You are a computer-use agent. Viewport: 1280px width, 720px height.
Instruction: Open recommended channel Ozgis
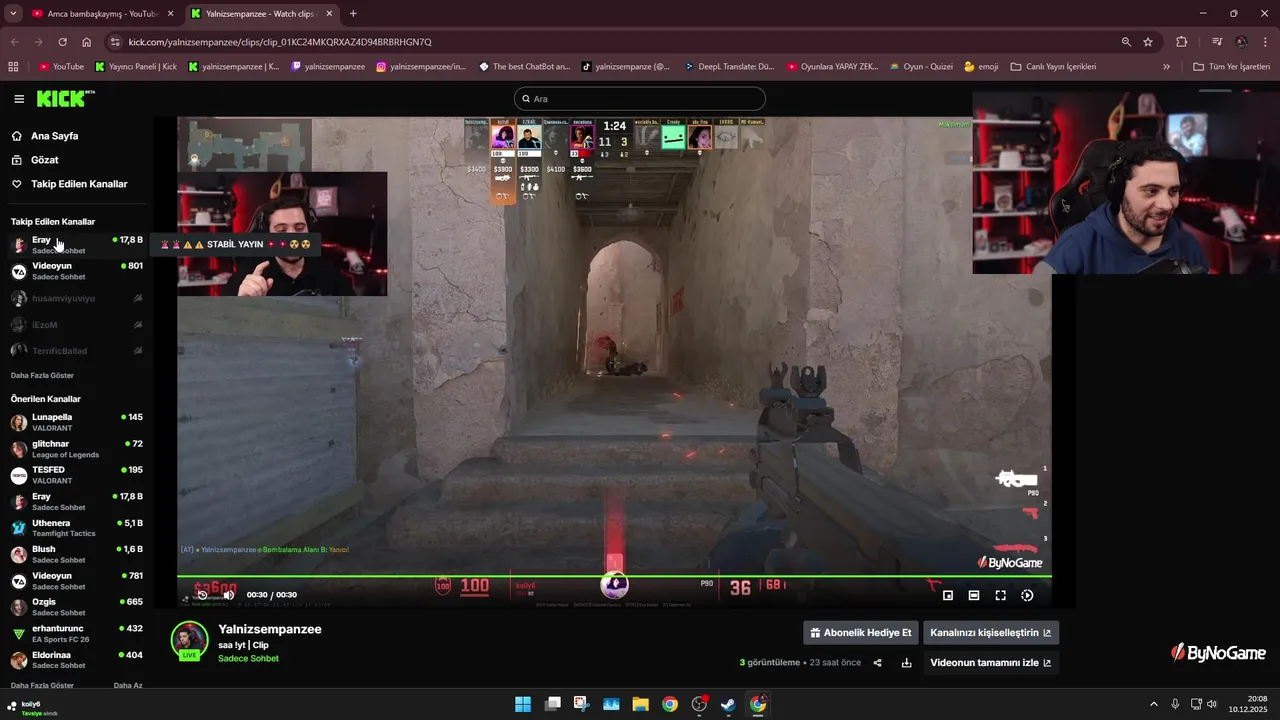pos(76,607)
